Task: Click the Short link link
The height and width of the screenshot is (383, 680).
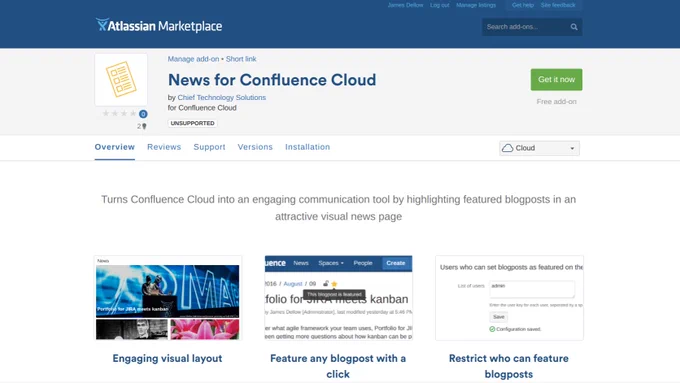Action: pos(241,59)
